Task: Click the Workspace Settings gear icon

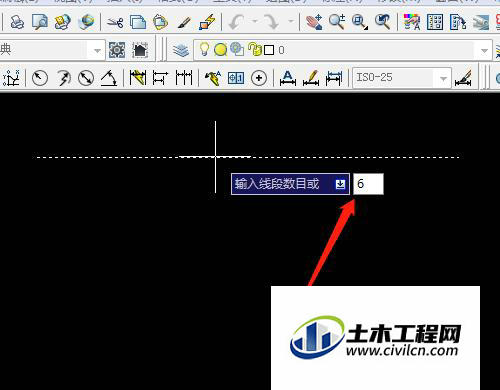Action: point(117,51)
